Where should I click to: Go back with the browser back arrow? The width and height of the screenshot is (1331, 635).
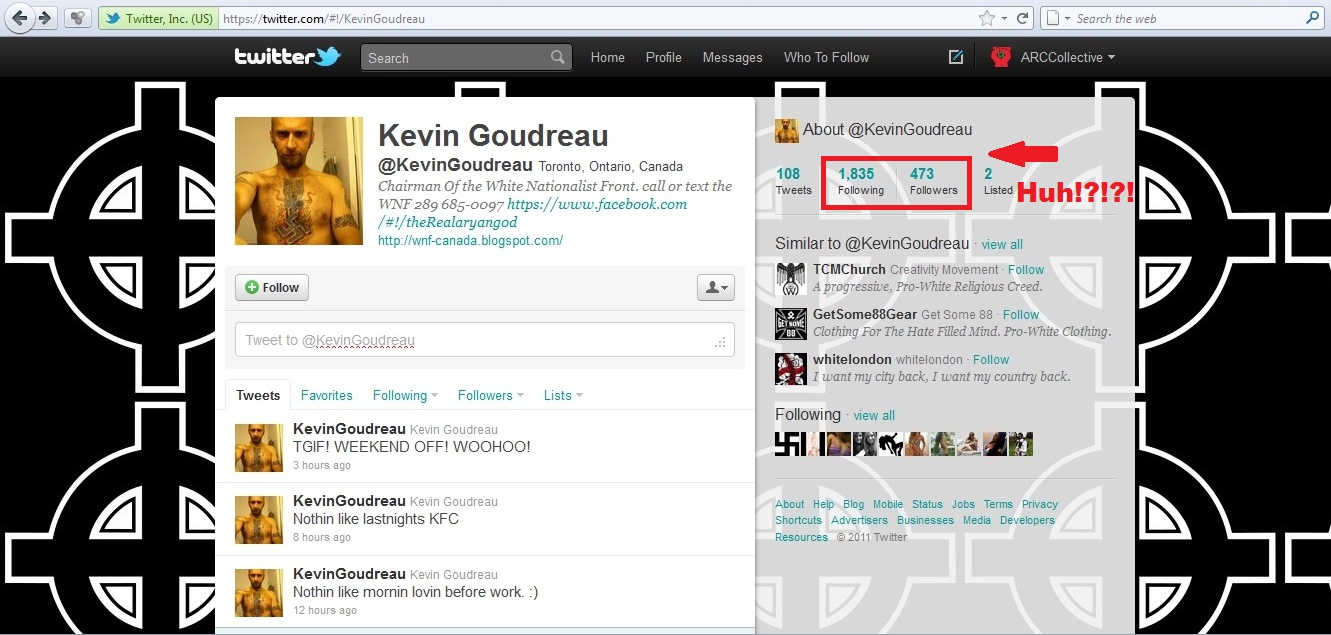click(x=20, y=18)
